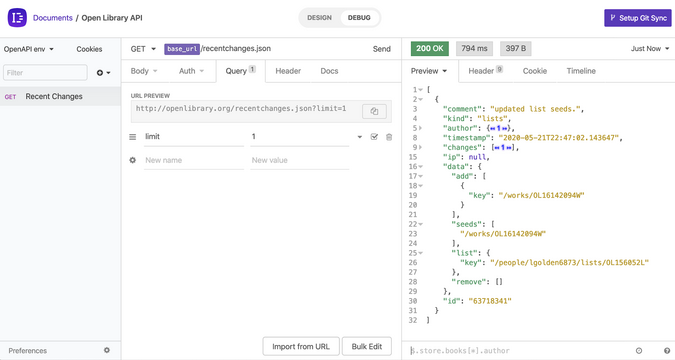Open the Docs tab
Viewport: 675px width, 360px height.
pos(329,71)
